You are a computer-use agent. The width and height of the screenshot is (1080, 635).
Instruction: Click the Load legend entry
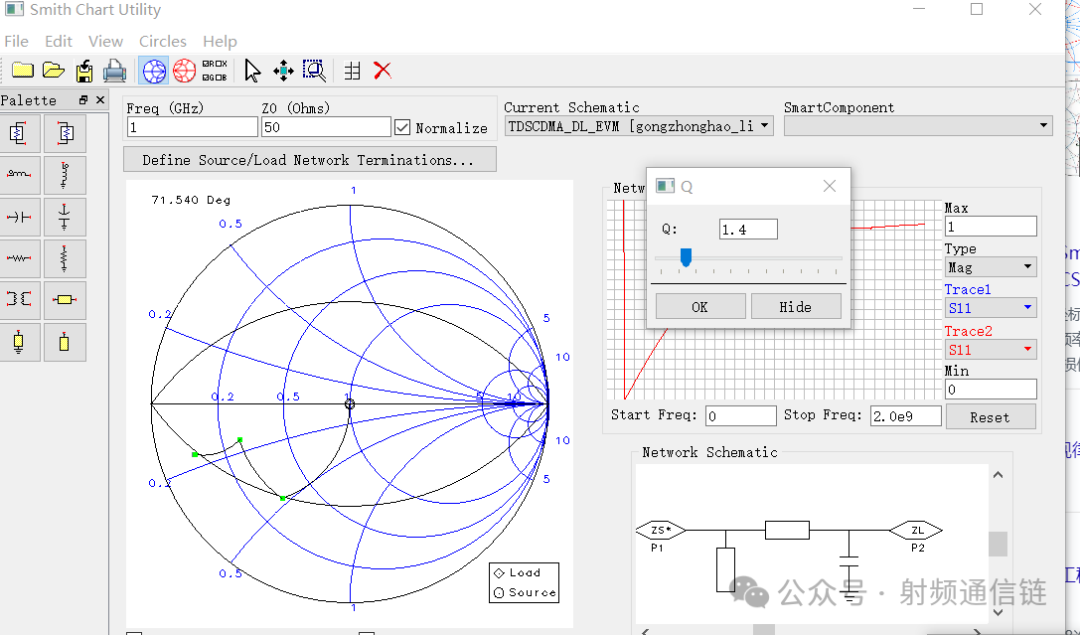coord(517,573)
